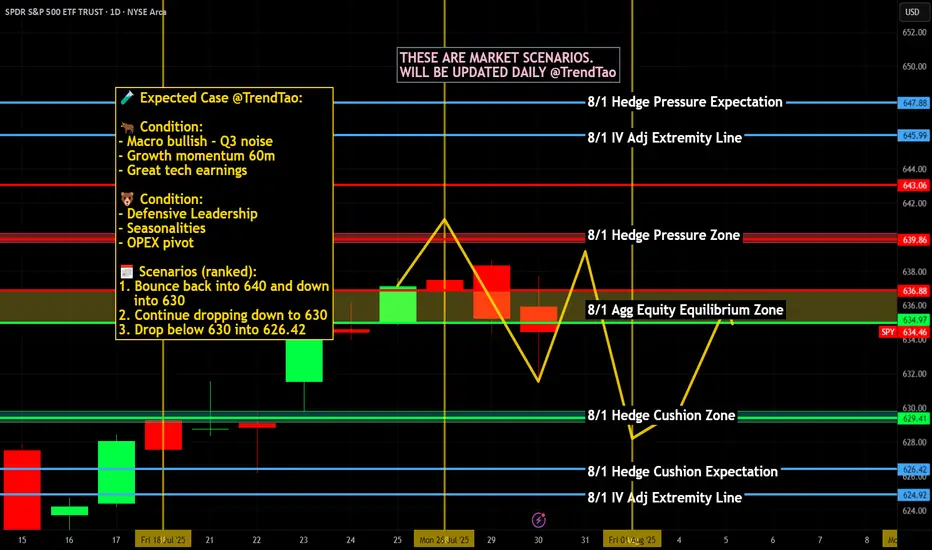Viewport: 932px width, 550px height.
Task: Select the 629.41 green price label
Action: (914, 419)
